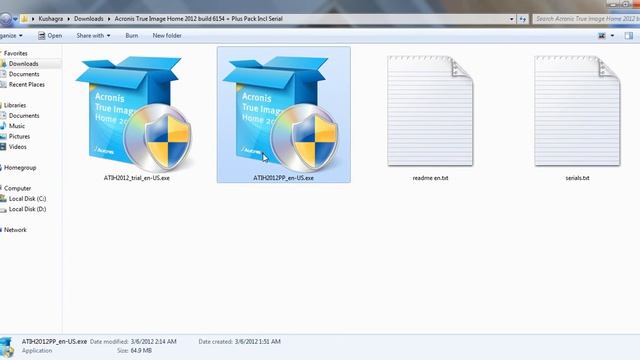Click the serials.txt file name
This screenshot has width=640, height=360.
click(x=577, y=178)
